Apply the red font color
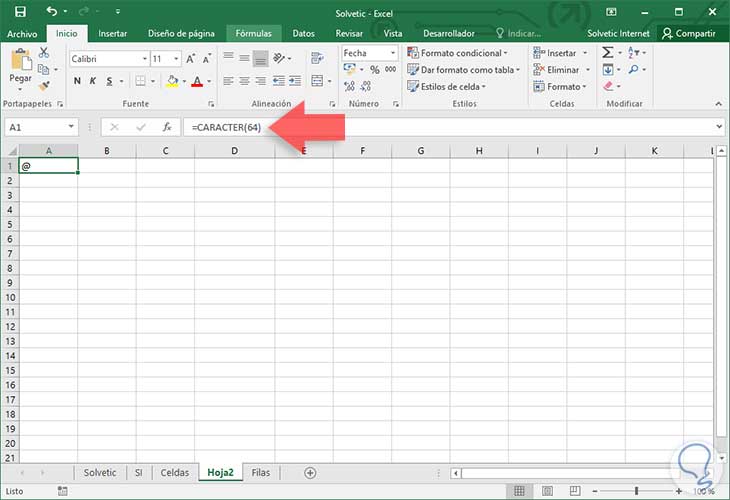The width and height of the screenshot is (730, 500). pos(197,81)
